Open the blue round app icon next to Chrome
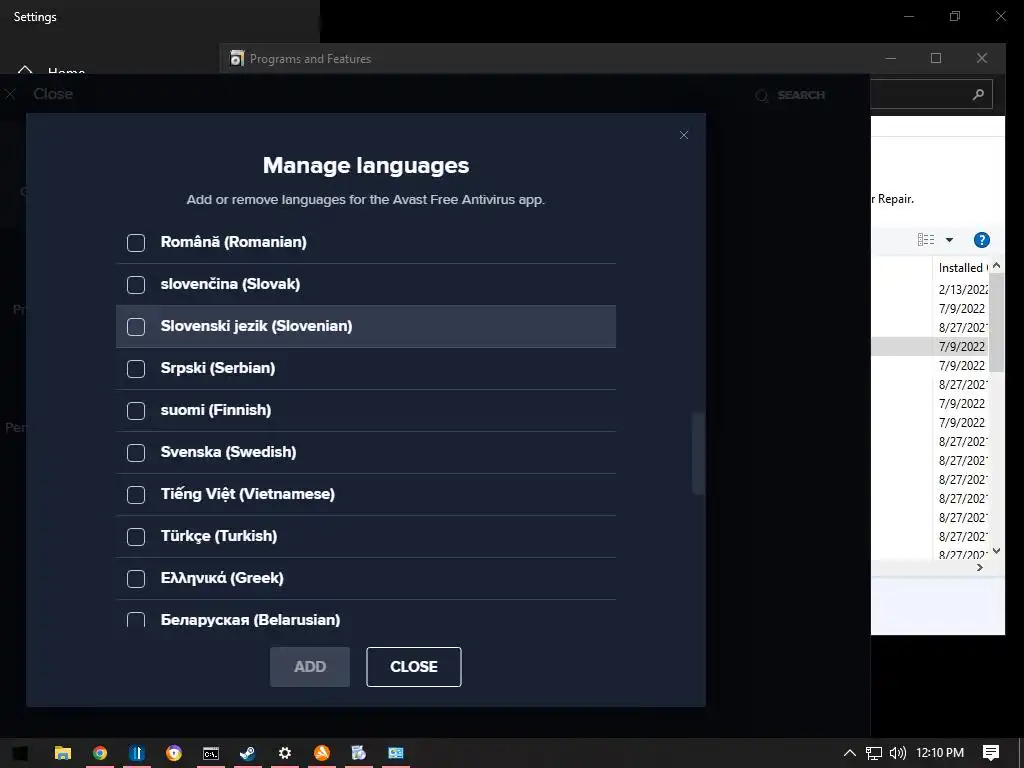The width and height of the screenshot is (1024, 768). click(136, 753)
